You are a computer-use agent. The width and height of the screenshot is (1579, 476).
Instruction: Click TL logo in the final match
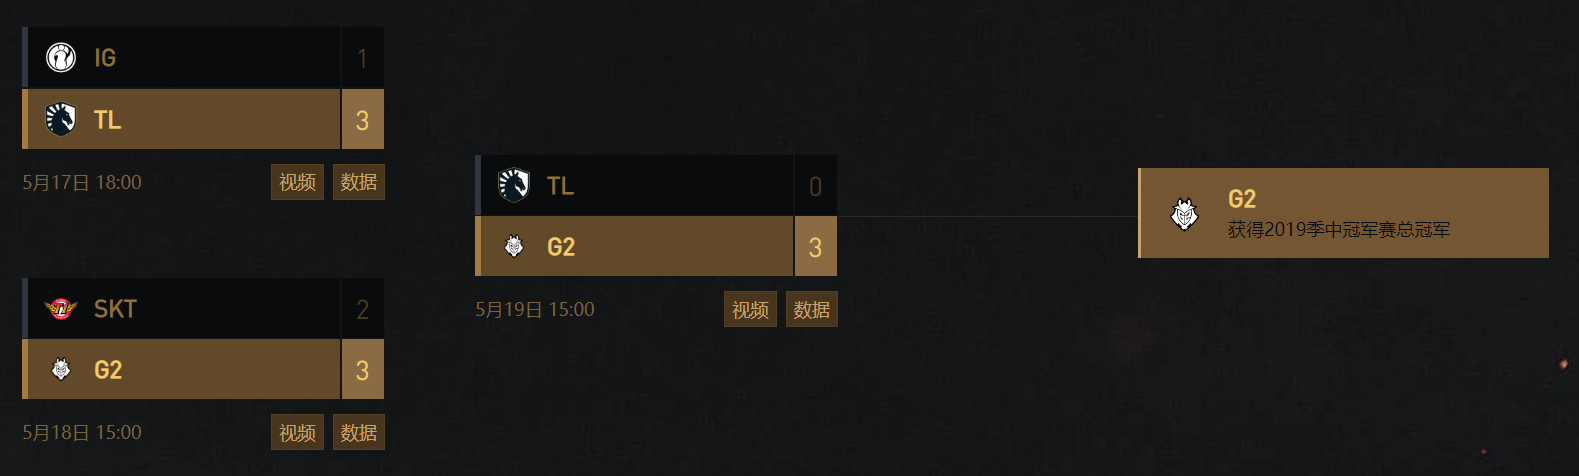[514, 185]
